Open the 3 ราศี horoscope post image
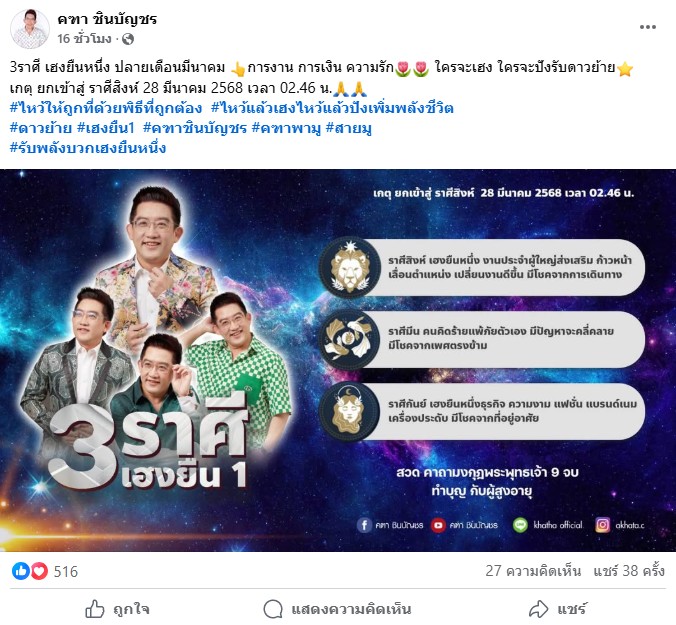 (x=338, y=360)
